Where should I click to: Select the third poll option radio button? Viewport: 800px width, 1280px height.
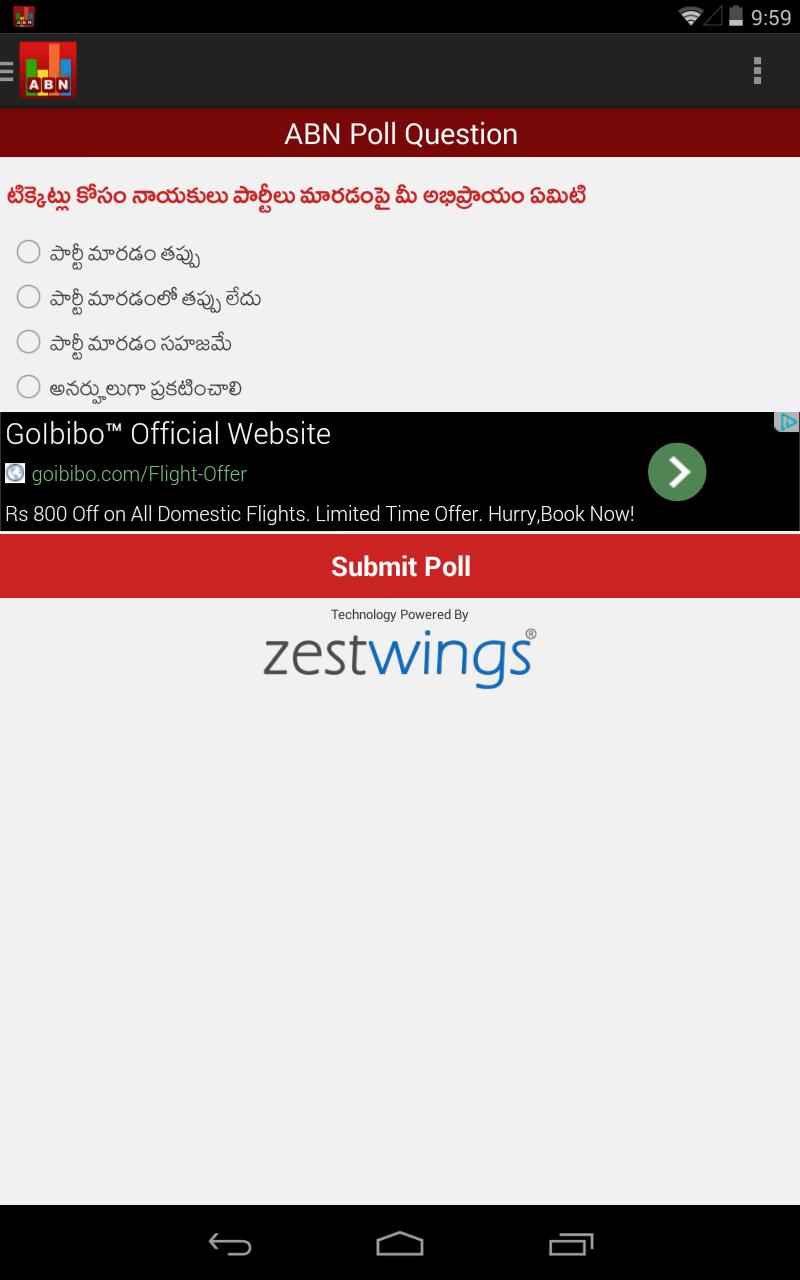pyautogui.click(x=28, y=341)
